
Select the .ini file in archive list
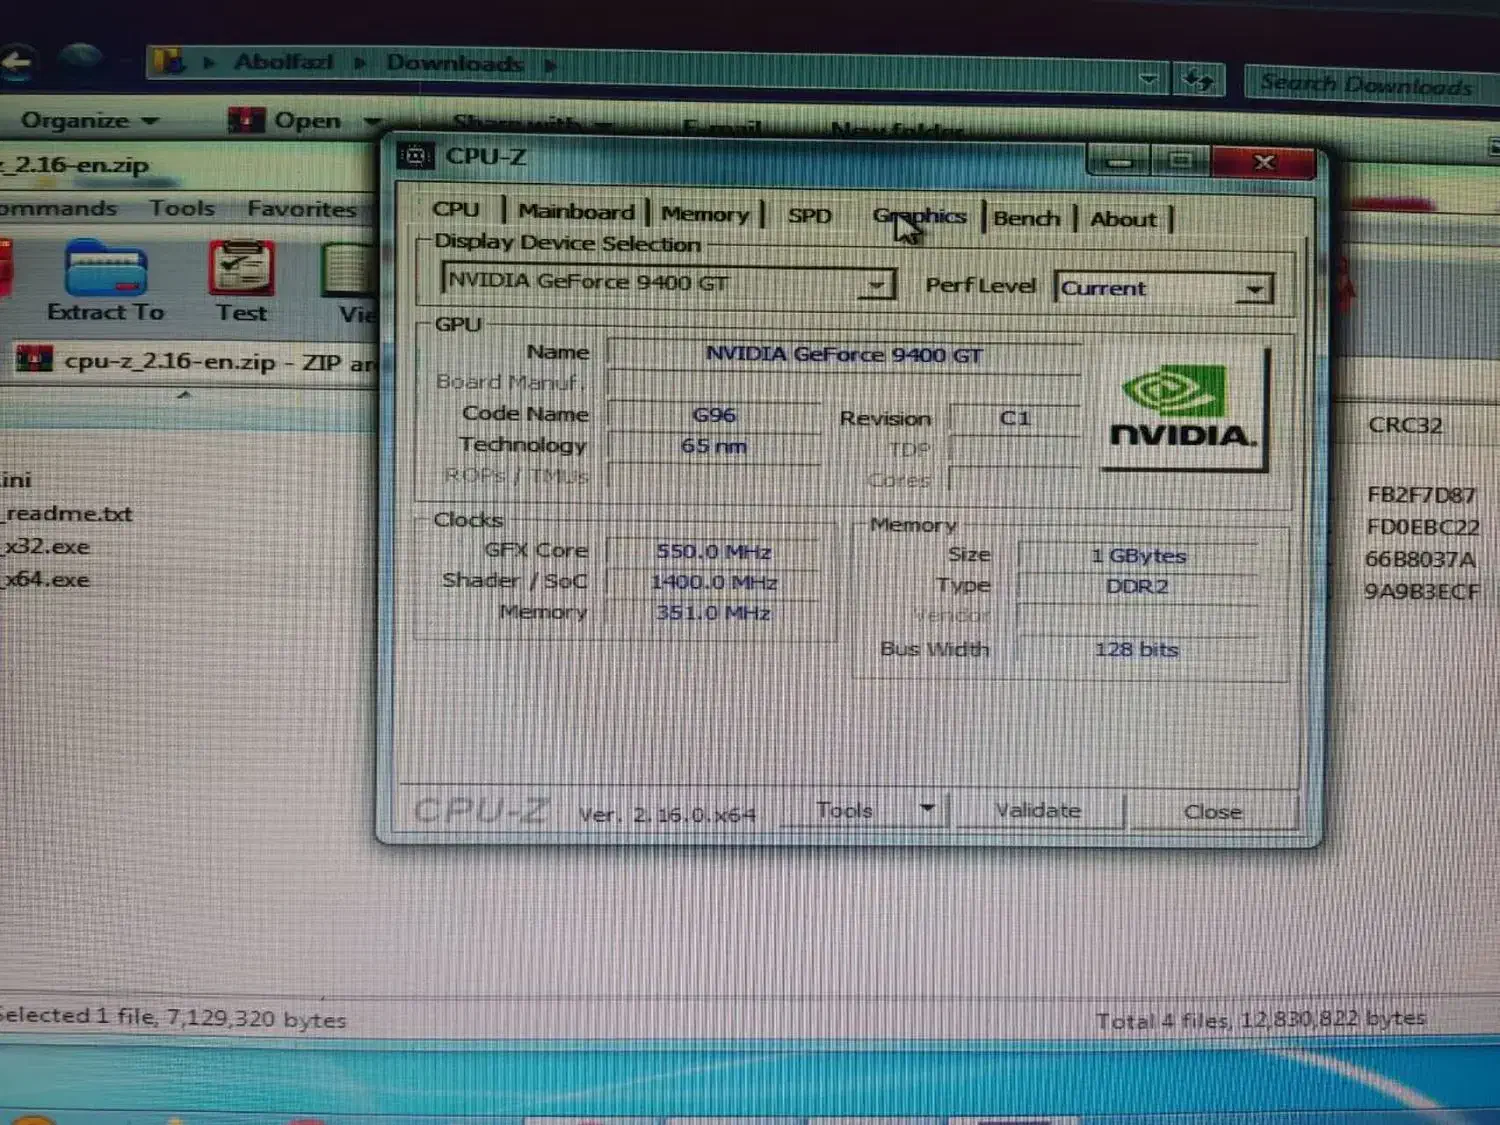pos(16,480)
